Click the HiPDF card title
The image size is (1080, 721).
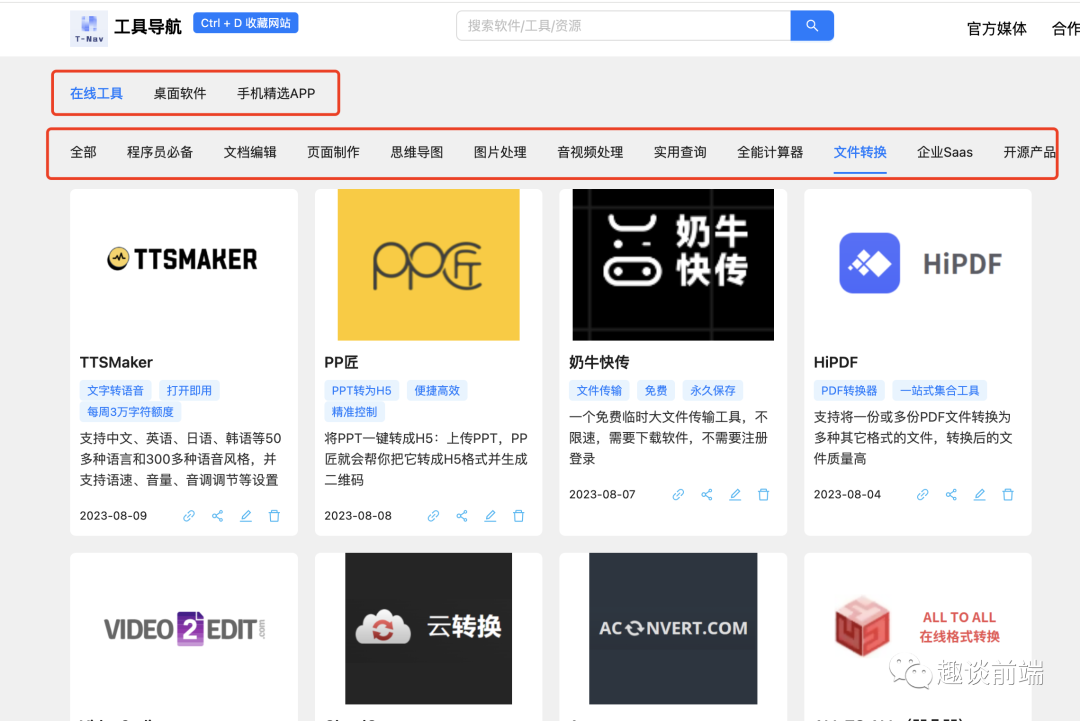pyautogui.click(x=835, y=362)
